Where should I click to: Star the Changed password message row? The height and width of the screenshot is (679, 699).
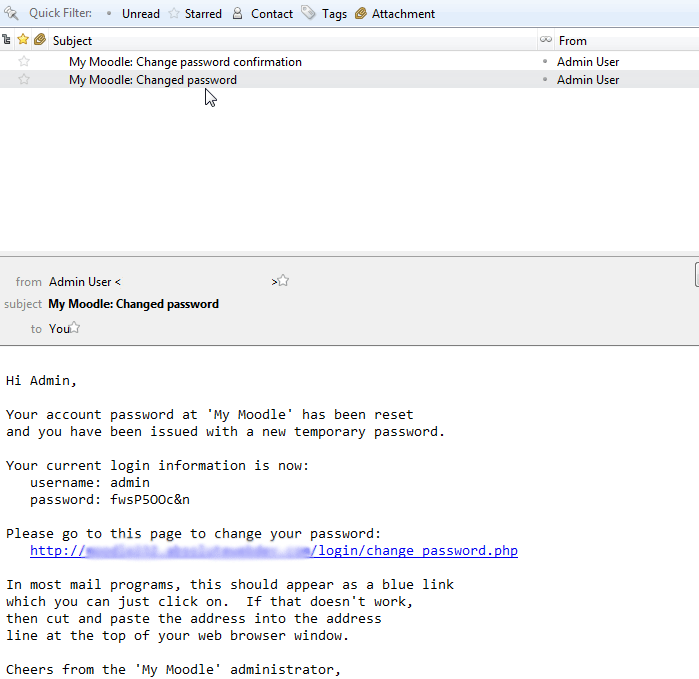click(24, 79)
